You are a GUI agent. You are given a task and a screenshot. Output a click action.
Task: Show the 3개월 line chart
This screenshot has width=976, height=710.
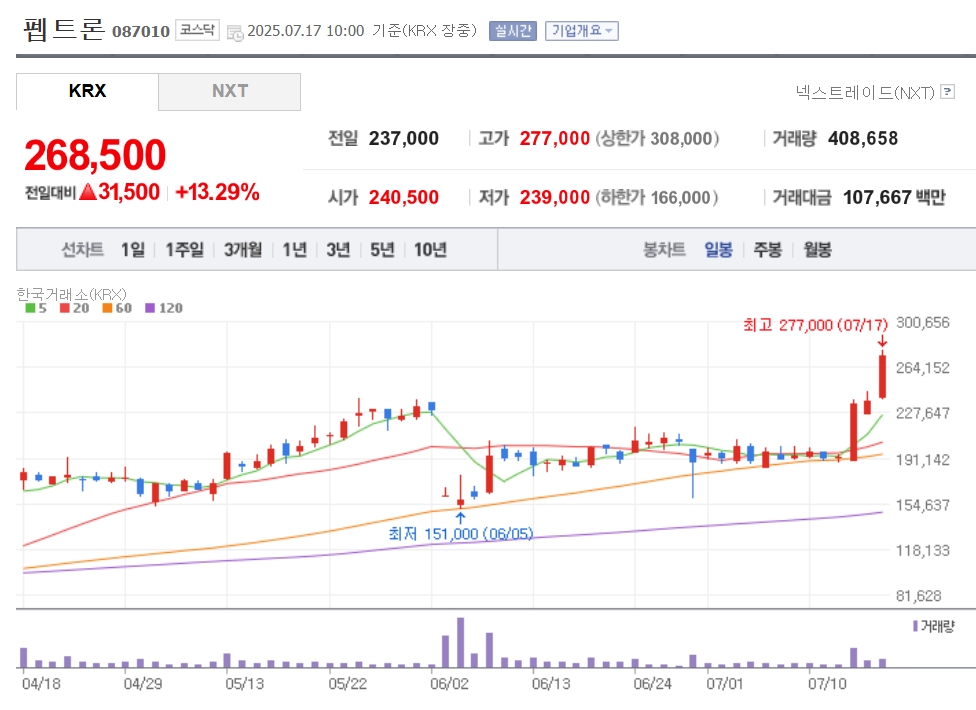pyautogui.click(x=243, y=250)
